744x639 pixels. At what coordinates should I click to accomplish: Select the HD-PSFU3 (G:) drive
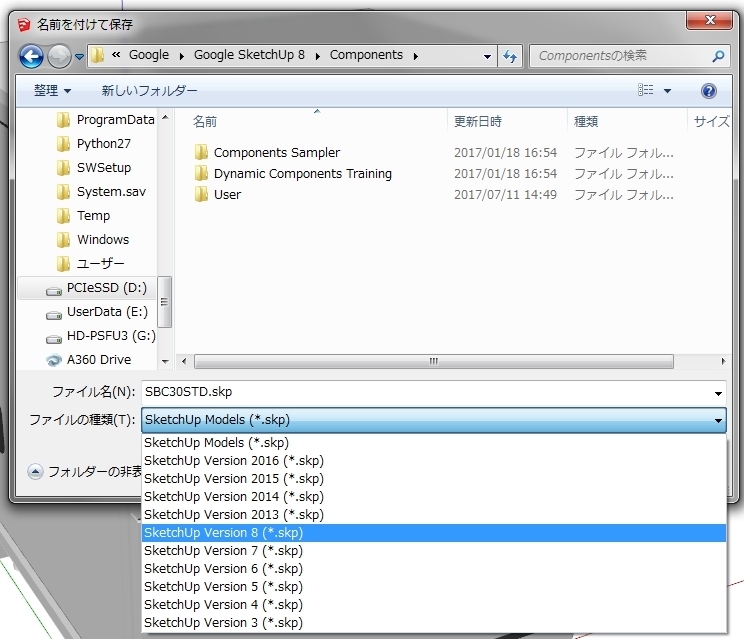[x=100, y=336]
